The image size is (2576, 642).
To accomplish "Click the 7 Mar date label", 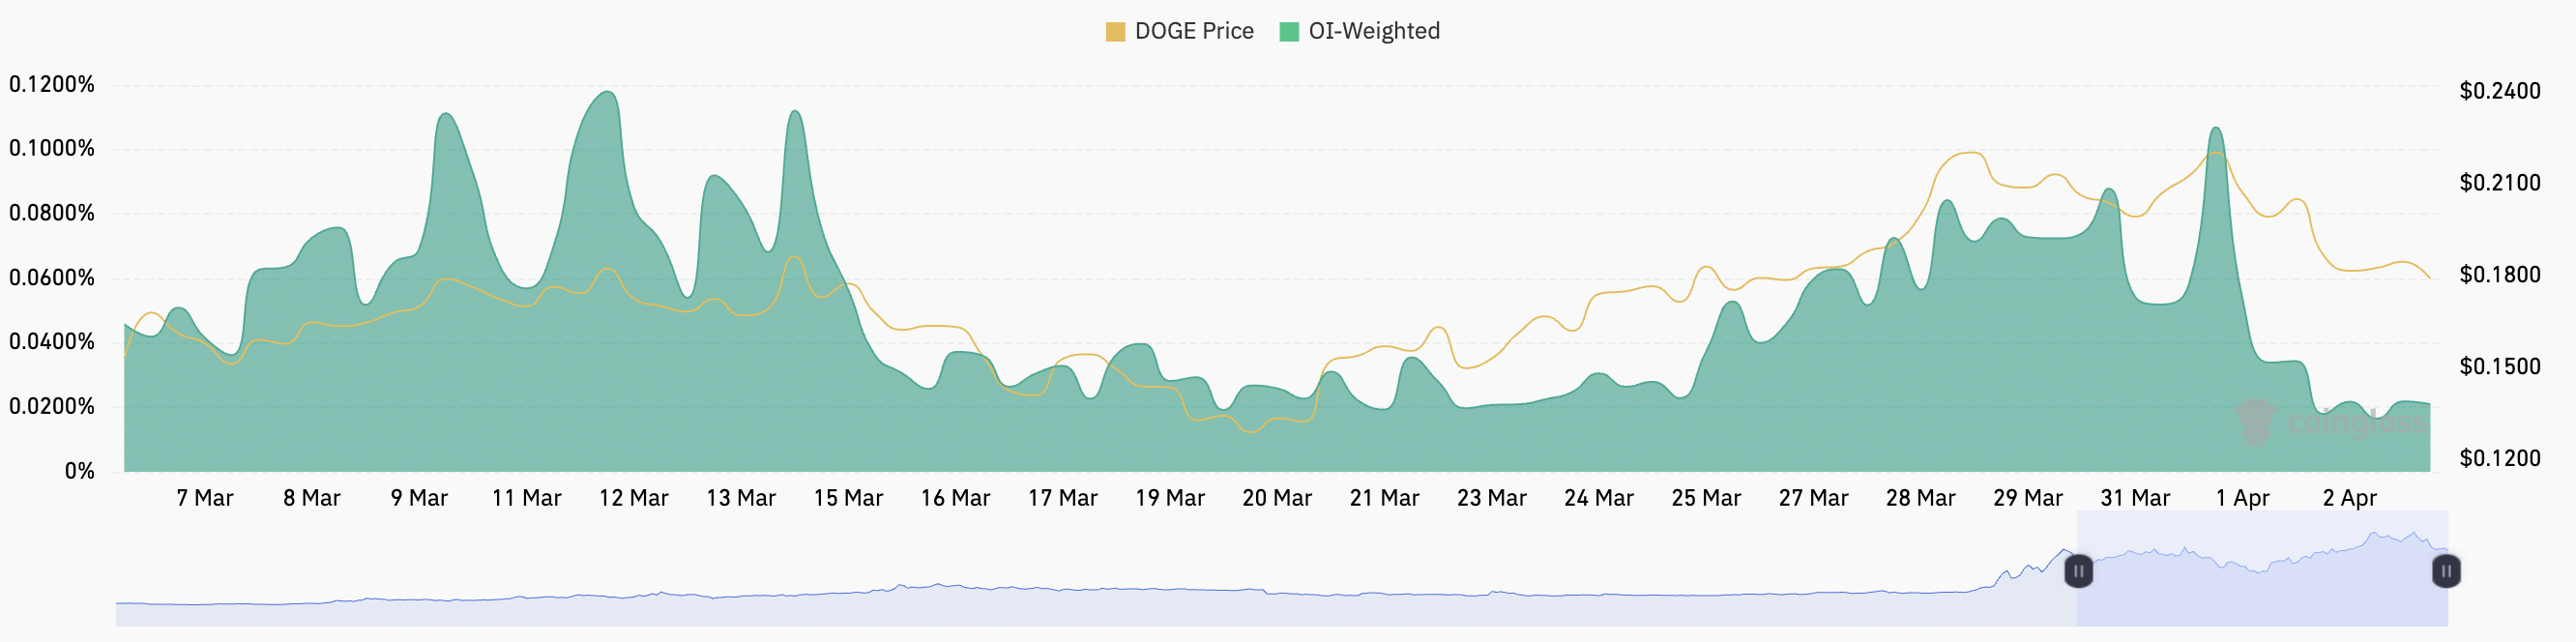I will pos(204,498).
